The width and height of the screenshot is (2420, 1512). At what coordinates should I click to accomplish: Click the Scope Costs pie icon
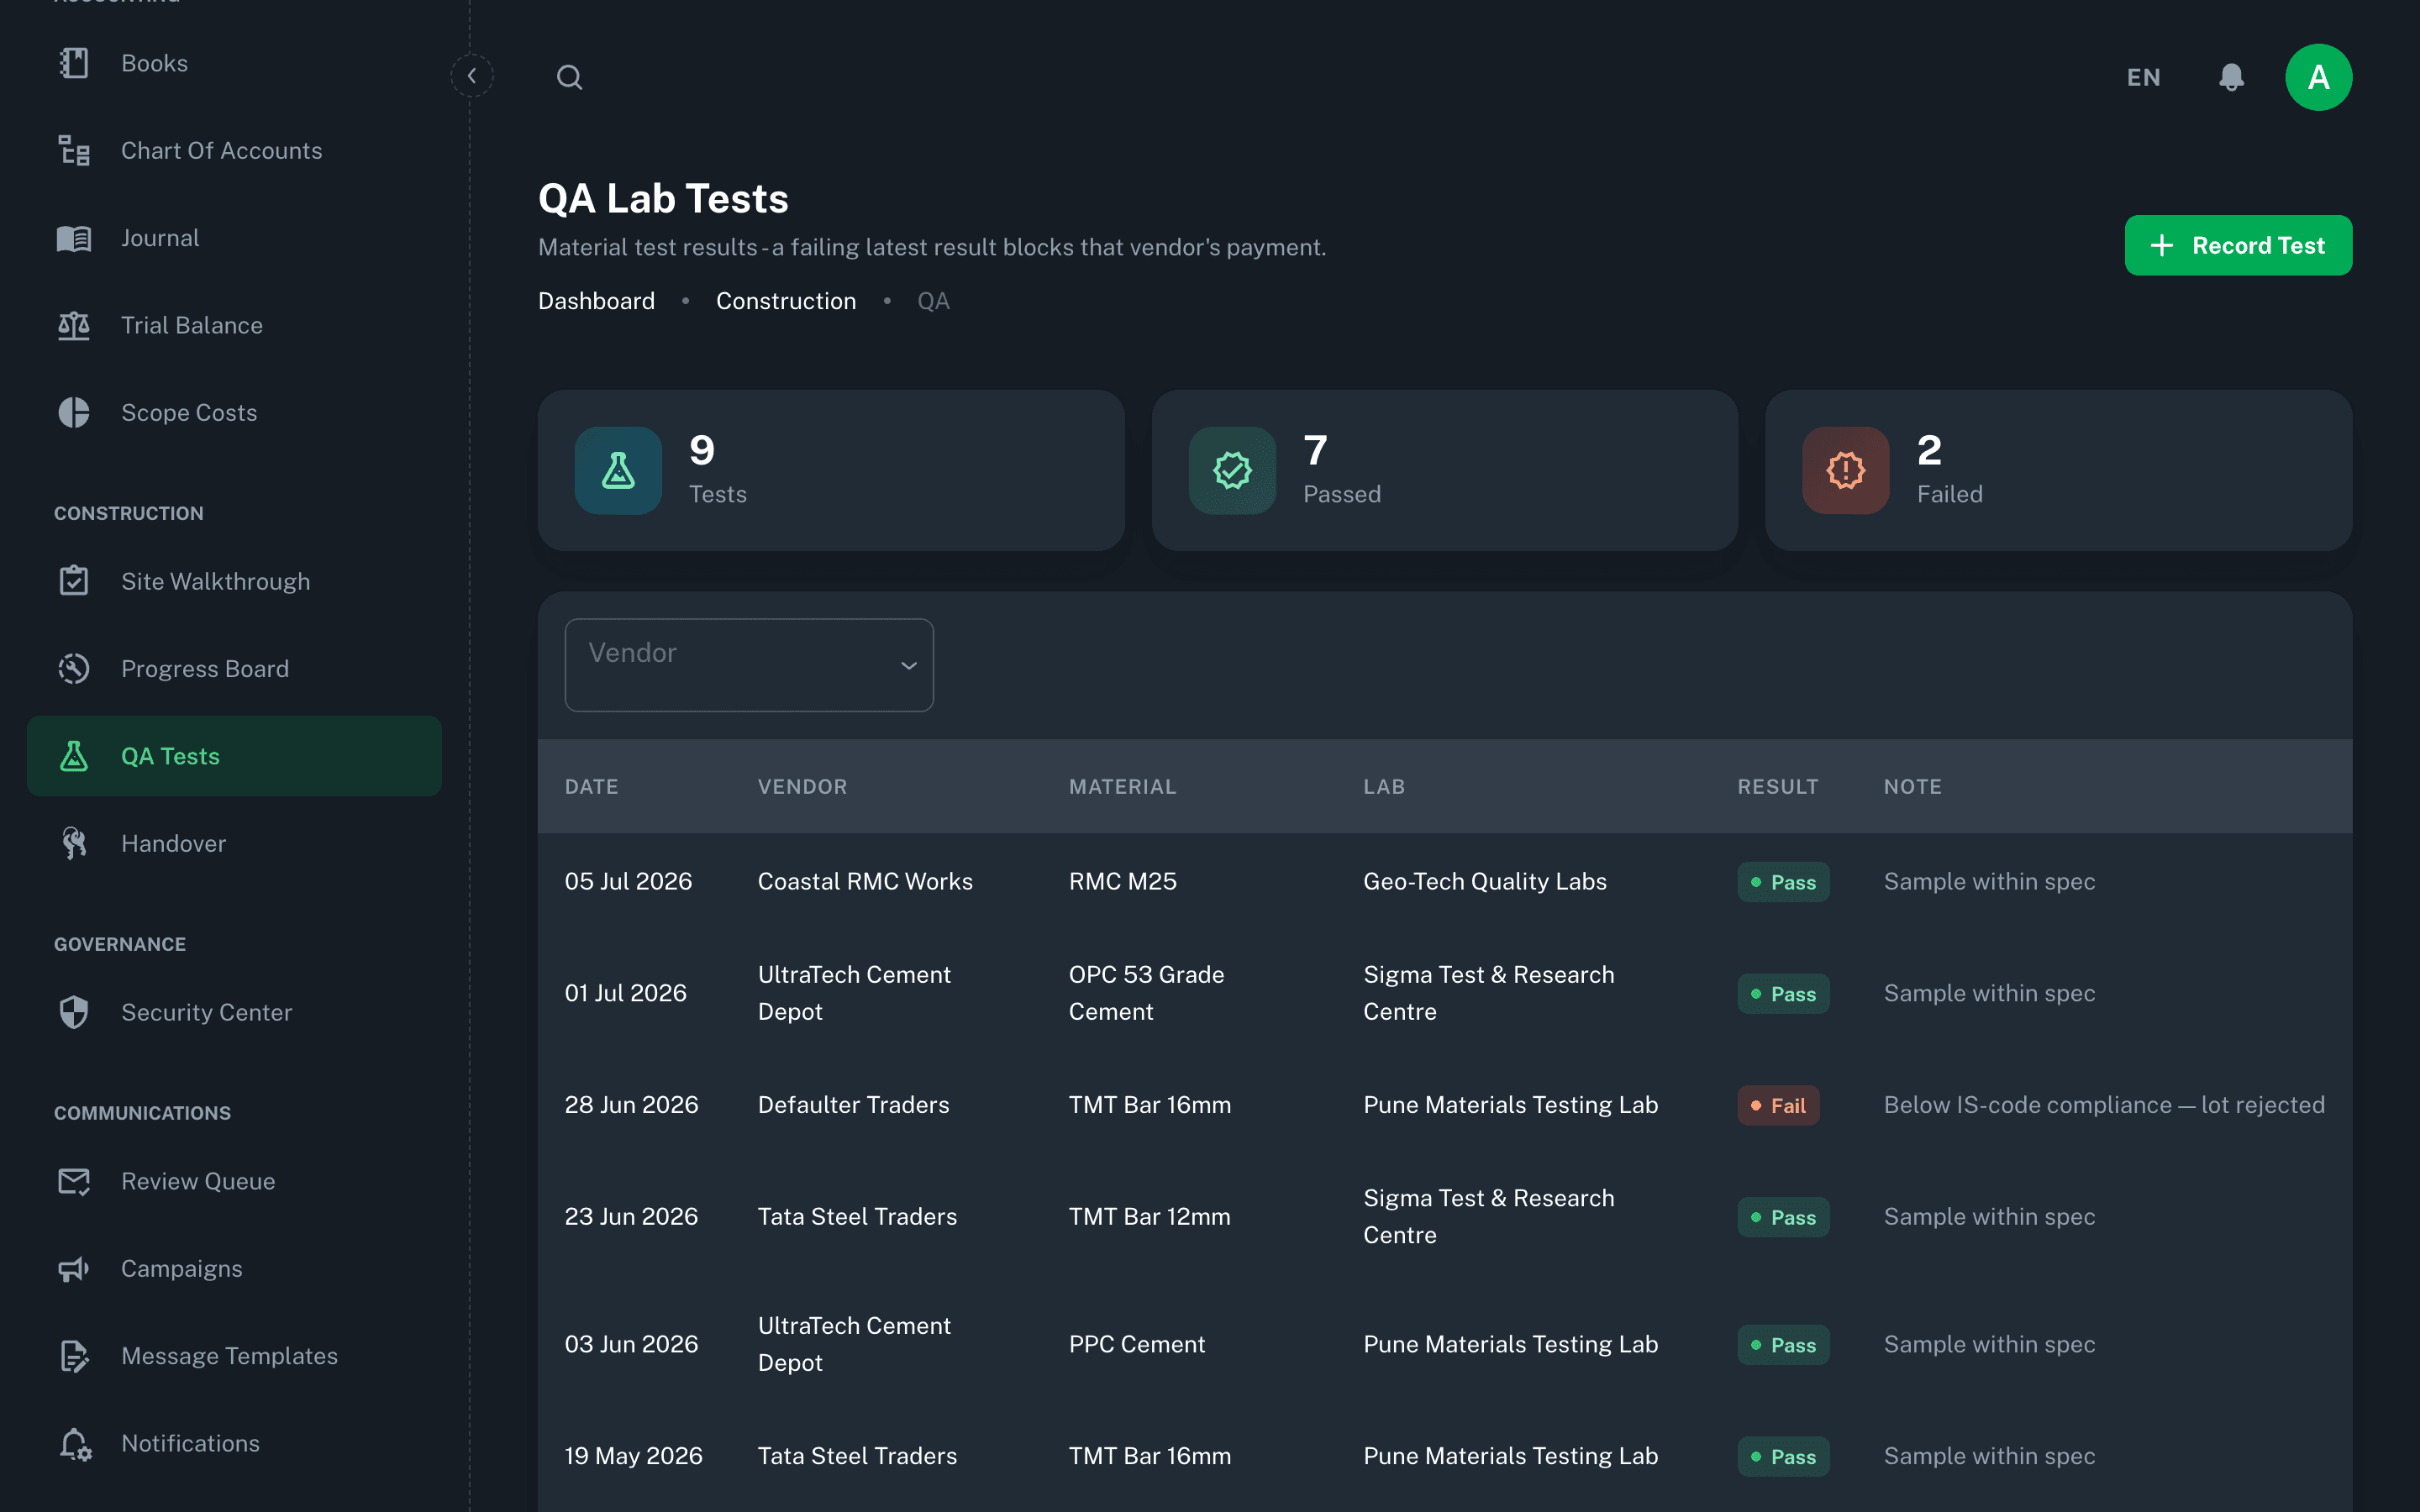[x=74, y=412]
